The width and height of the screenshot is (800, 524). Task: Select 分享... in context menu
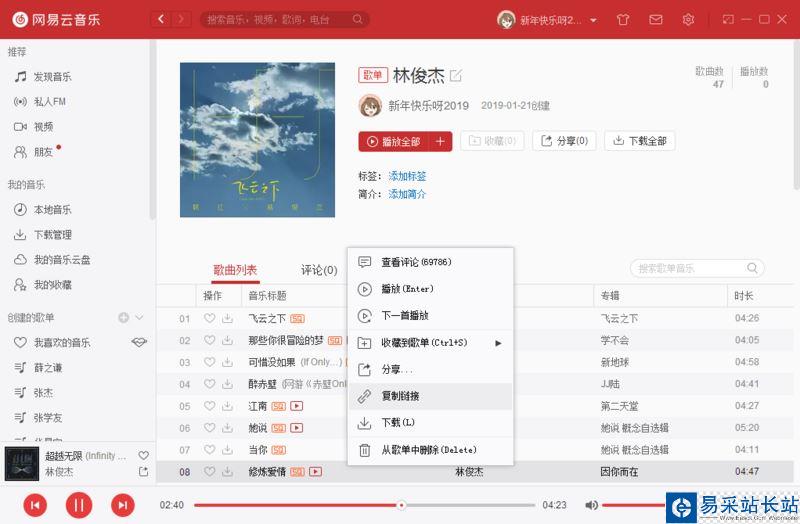[x=430, y=369]
